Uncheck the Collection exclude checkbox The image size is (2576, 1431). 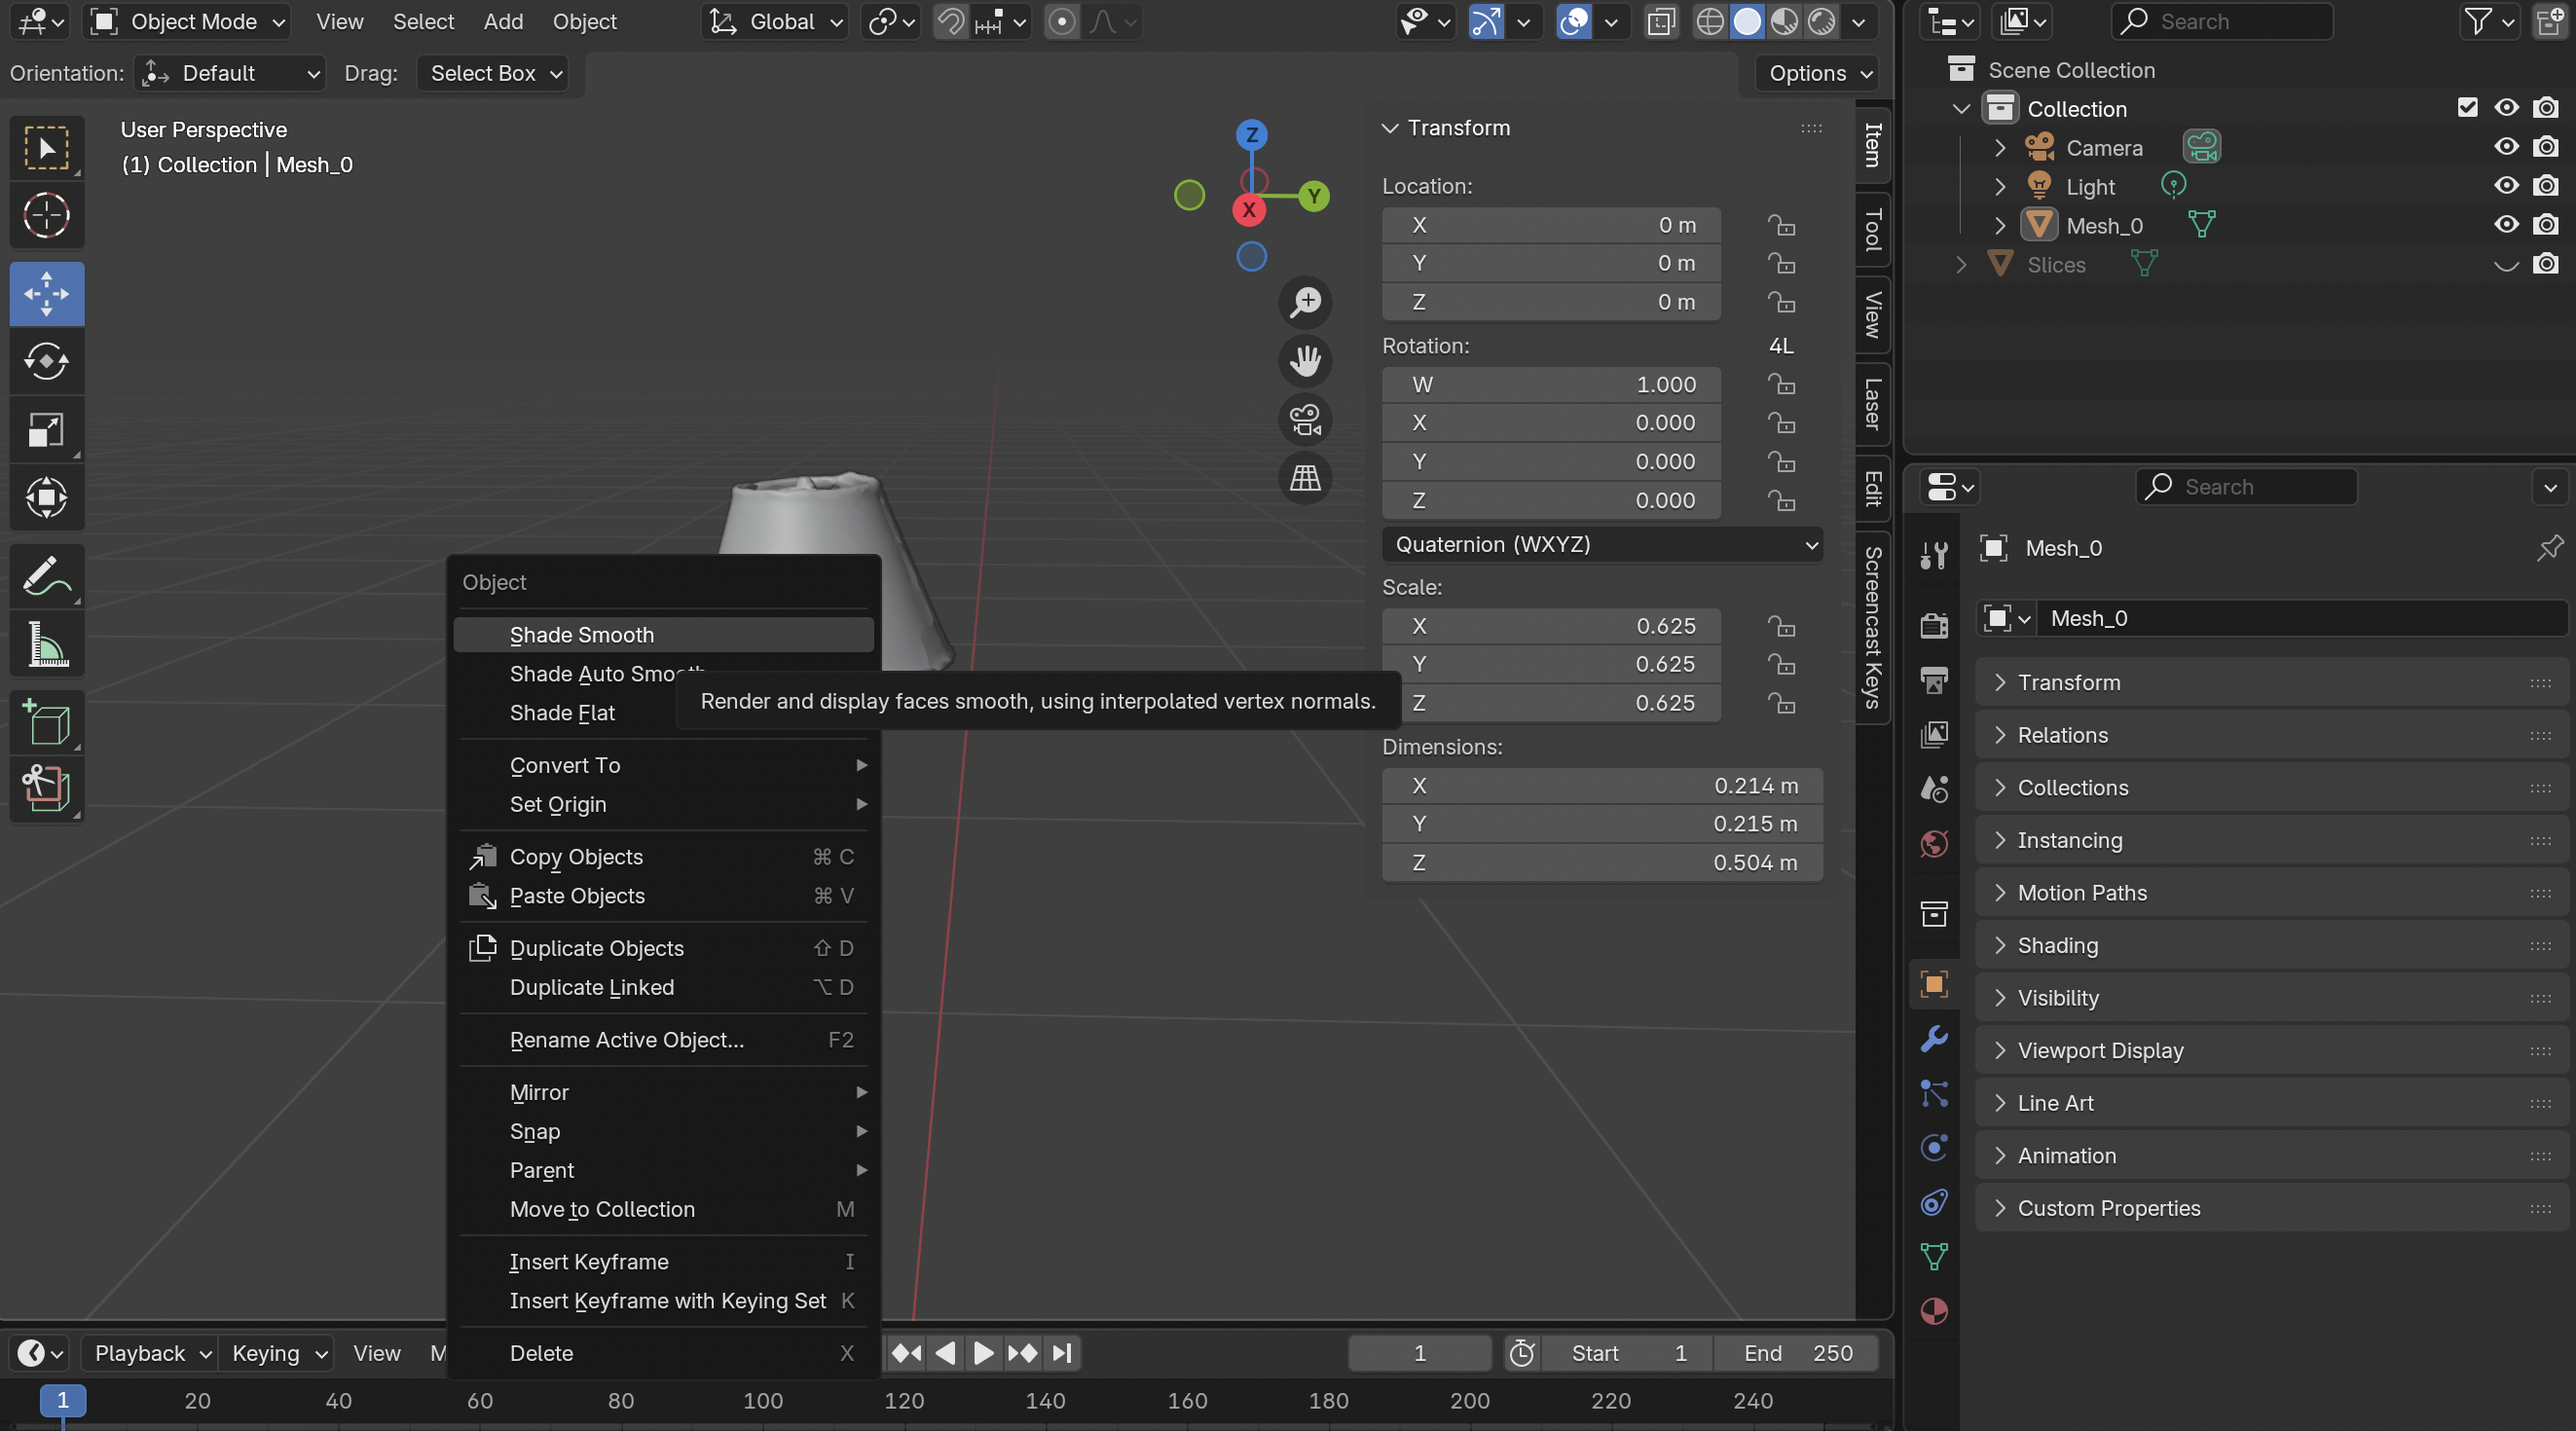[2467, 108]
